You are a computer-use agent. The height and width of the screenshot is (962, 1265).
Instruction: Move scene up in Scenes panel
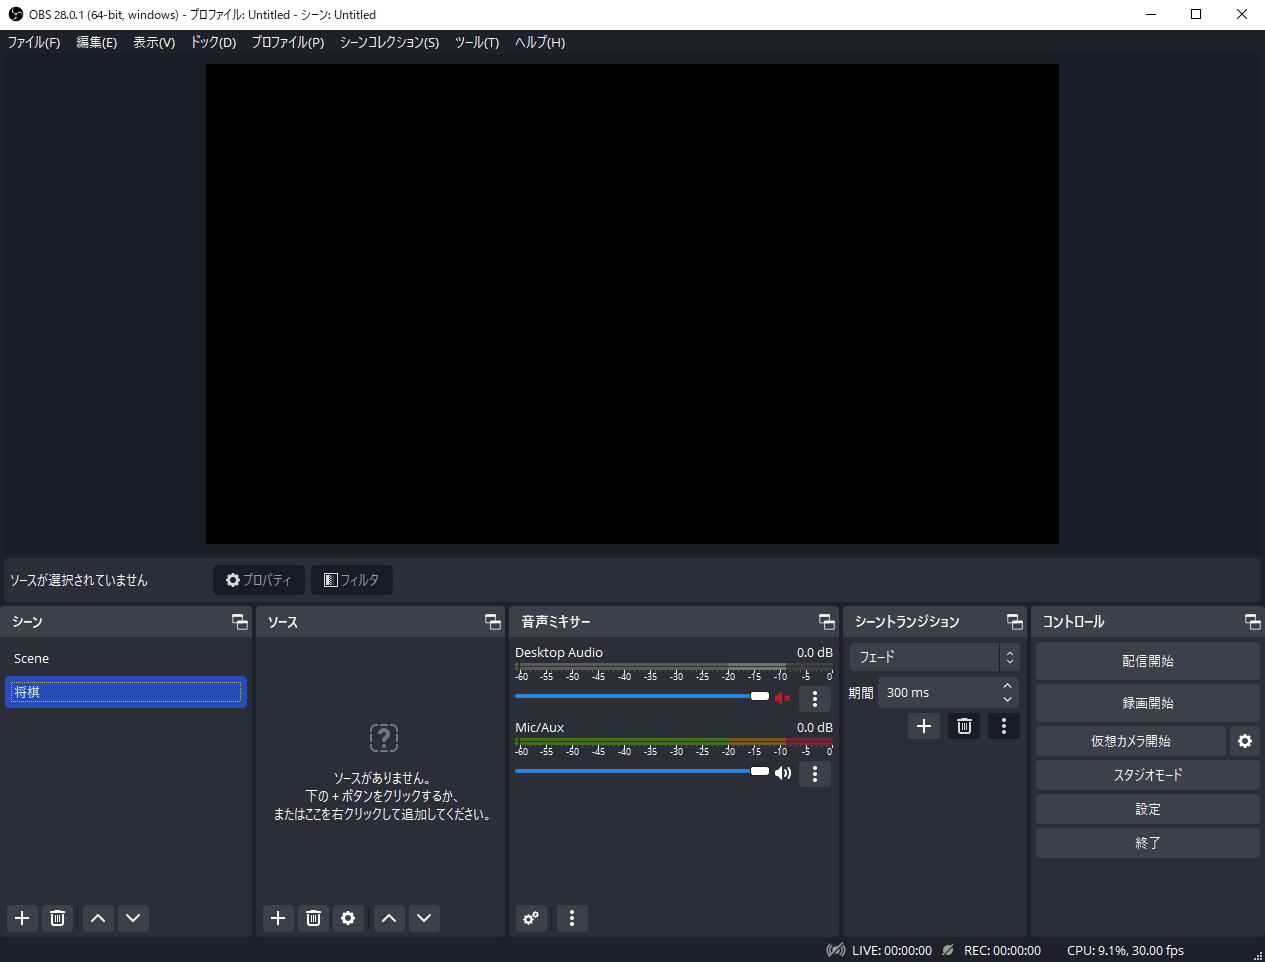point(98,918)
